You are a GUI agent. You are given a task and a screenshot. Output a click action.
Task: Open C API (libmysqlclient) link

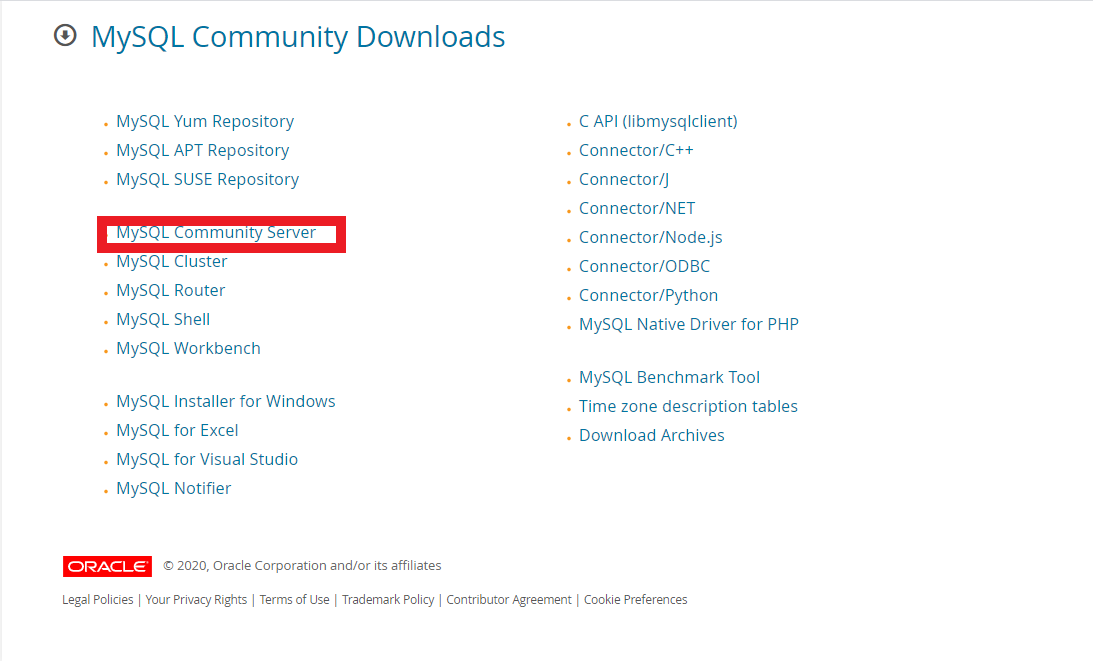(x=658, y=121)
